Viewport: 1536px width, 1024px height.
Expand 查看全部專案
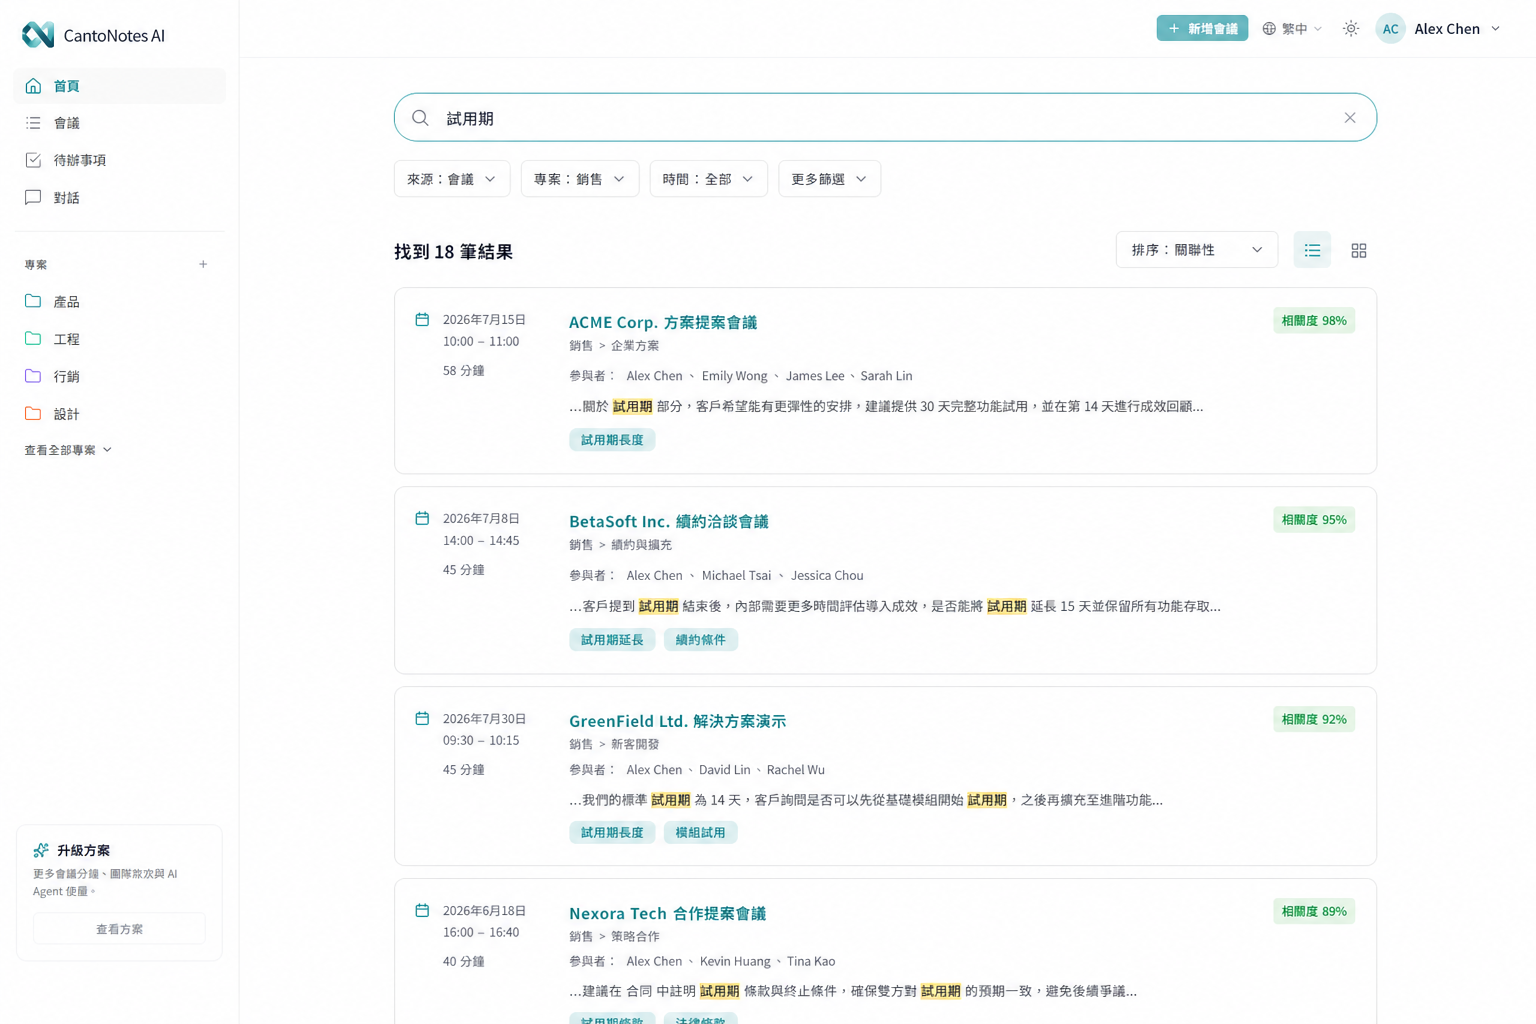click(x=68, y=450)
